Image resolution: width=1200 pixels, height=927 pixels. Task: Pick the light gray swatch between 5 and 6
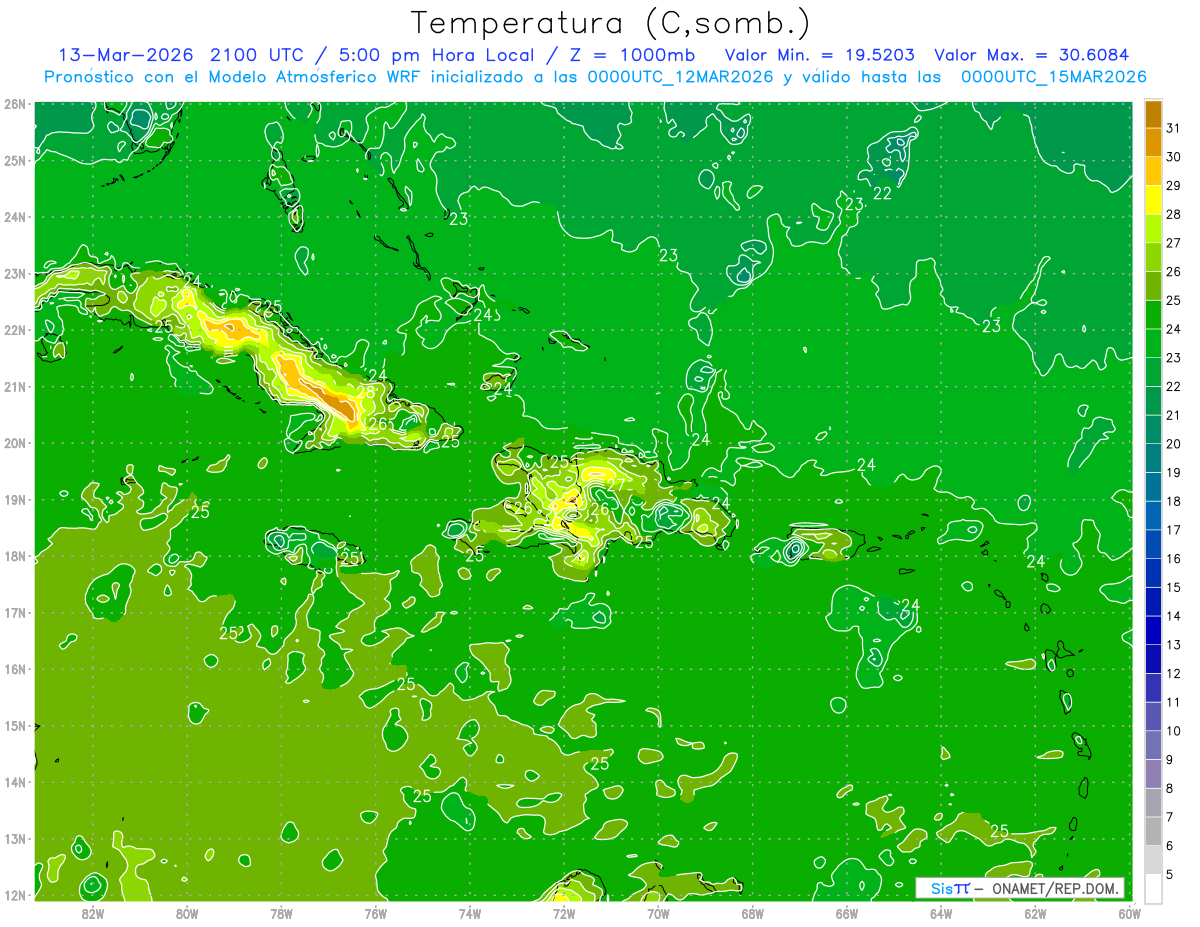tap(1153, 860)
